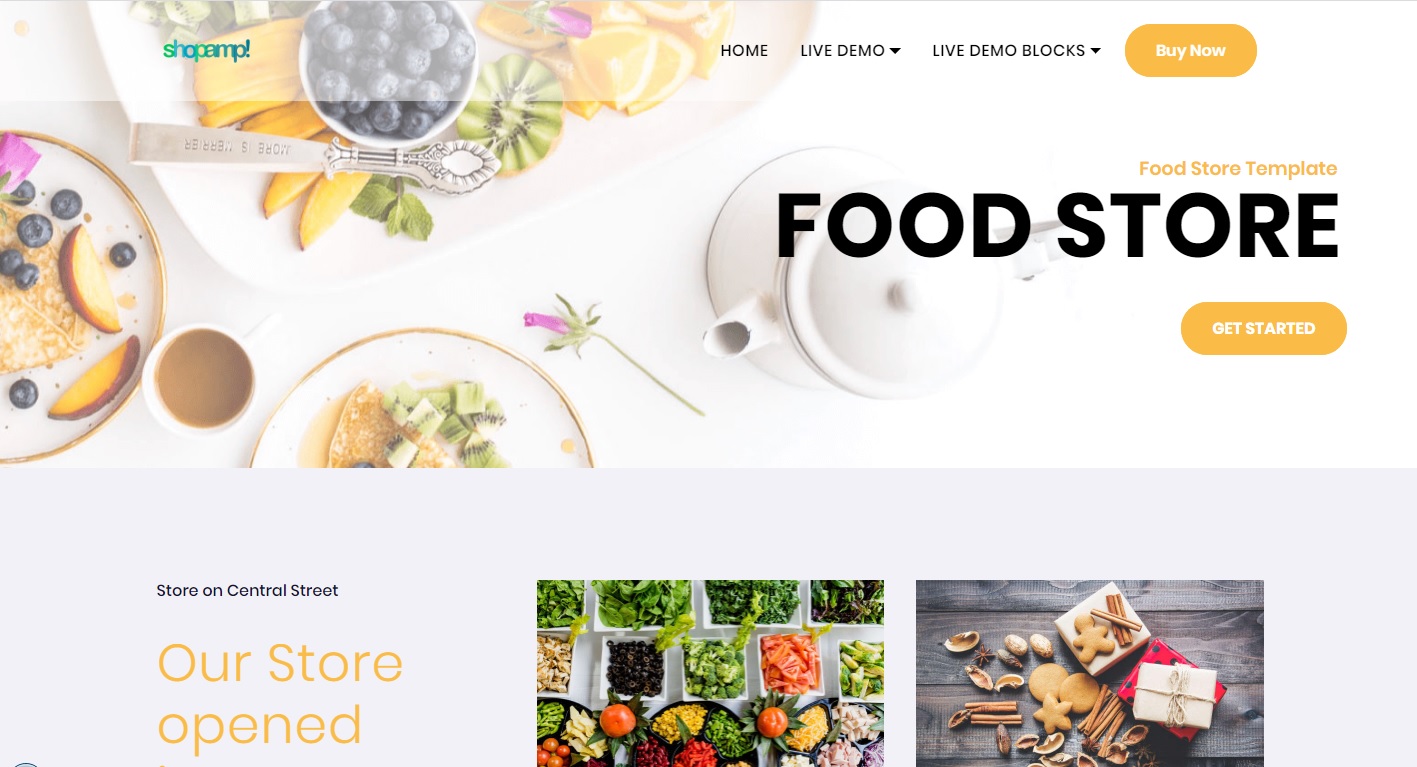Expand the LIVE DEMO BLOCKS caret
This screenshot has width=1417, height=767.
(x=1095, y=51)
